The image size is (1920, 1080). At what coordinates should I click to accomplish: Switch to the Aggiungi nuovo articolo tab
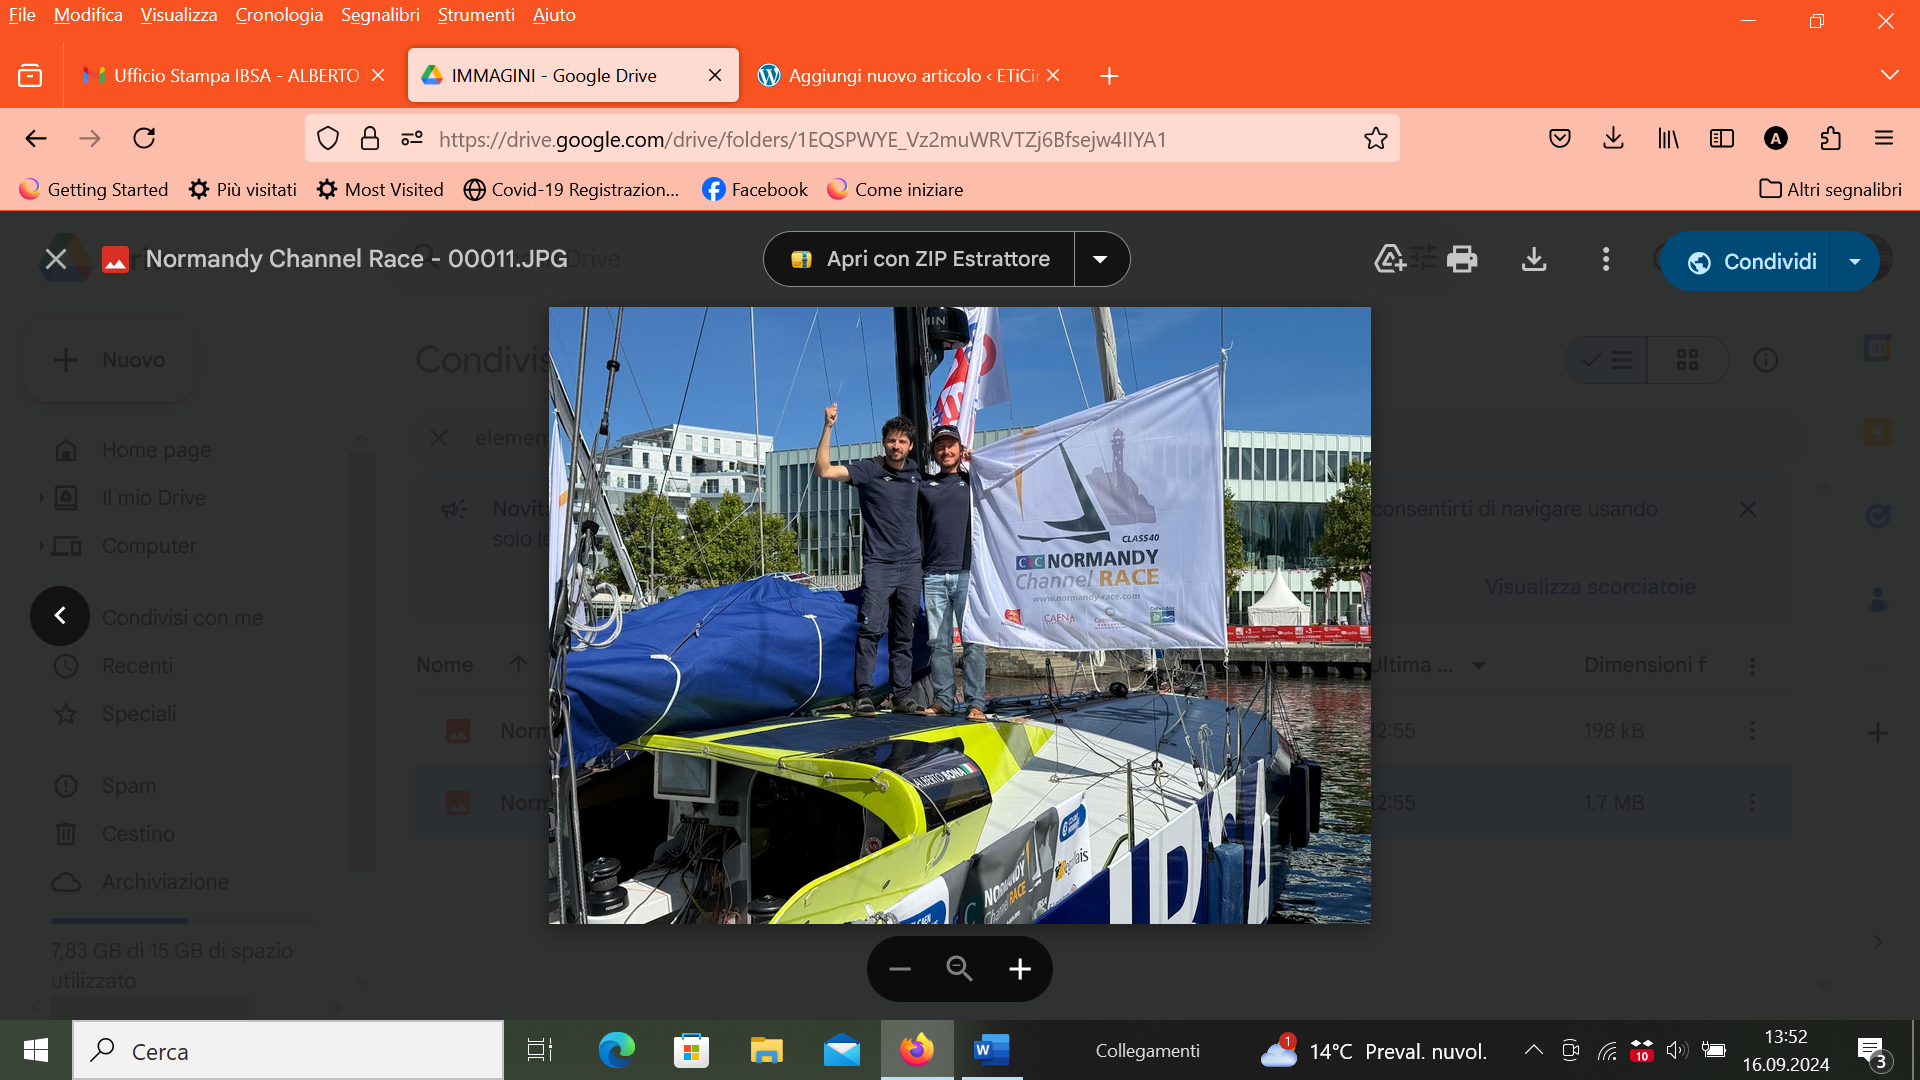908,75
